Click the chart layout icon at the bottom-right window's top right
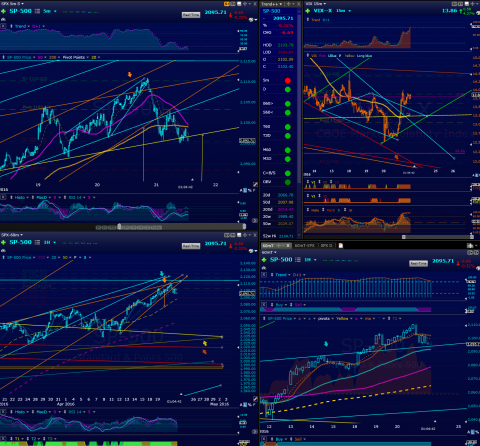The image size is (480, 446). click(x=470, y=246)
